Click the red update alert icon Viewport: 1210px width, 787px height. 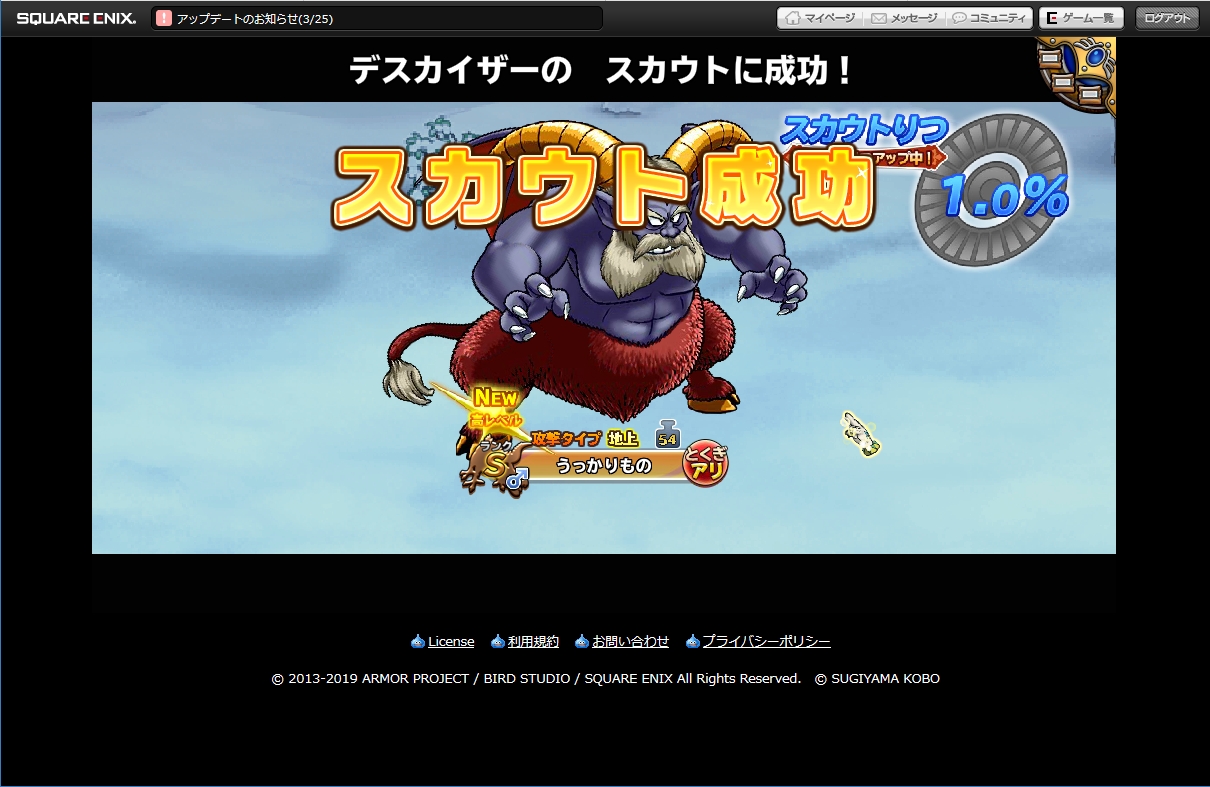(x=164, y=18)
